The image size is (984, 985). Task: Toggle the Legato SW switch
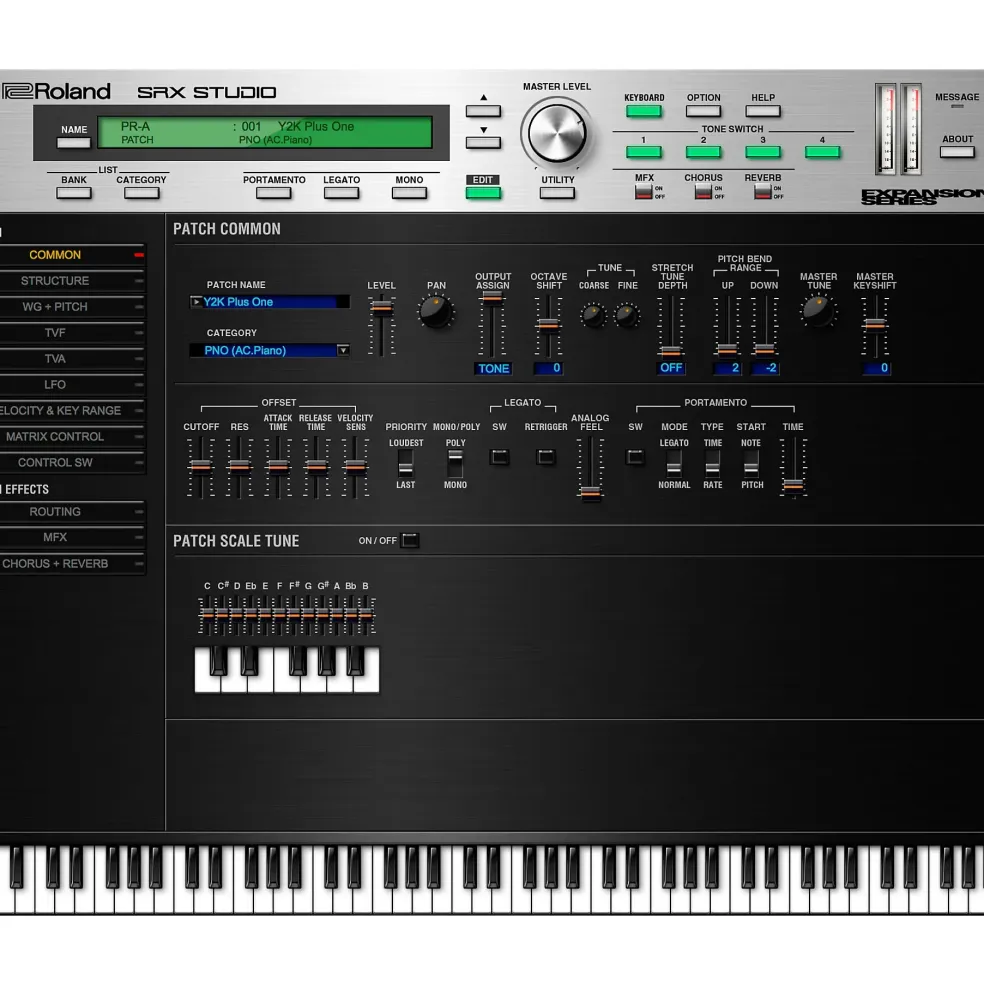point(500,457)
